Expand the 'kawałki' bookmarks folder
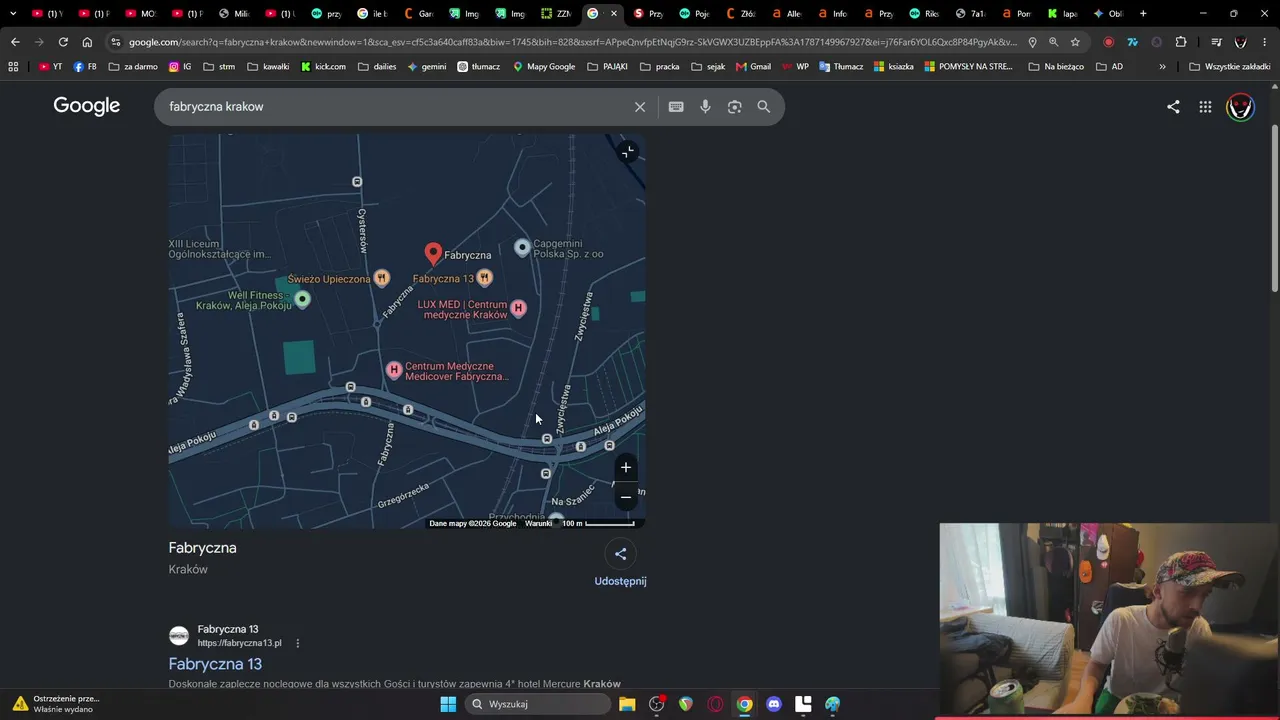The height and width of the screenshot is (720, 1280). (268, 67)
